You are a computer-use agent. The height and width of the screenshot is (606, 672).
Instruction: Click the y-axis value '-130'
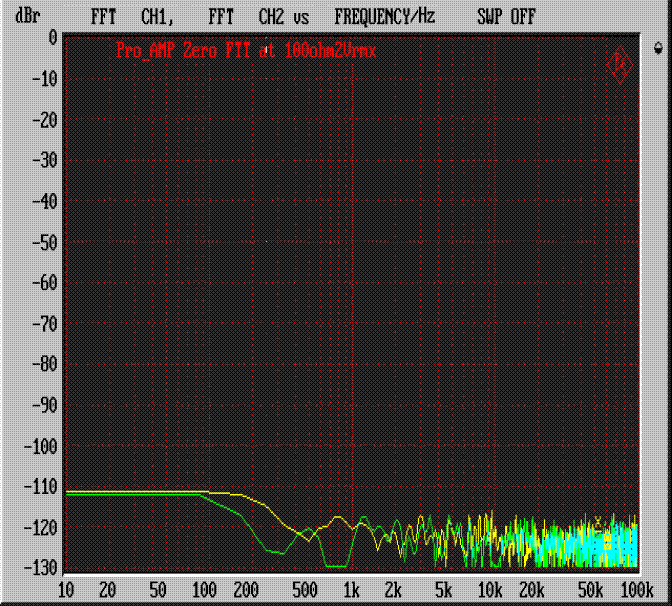(x=41, y=568)
